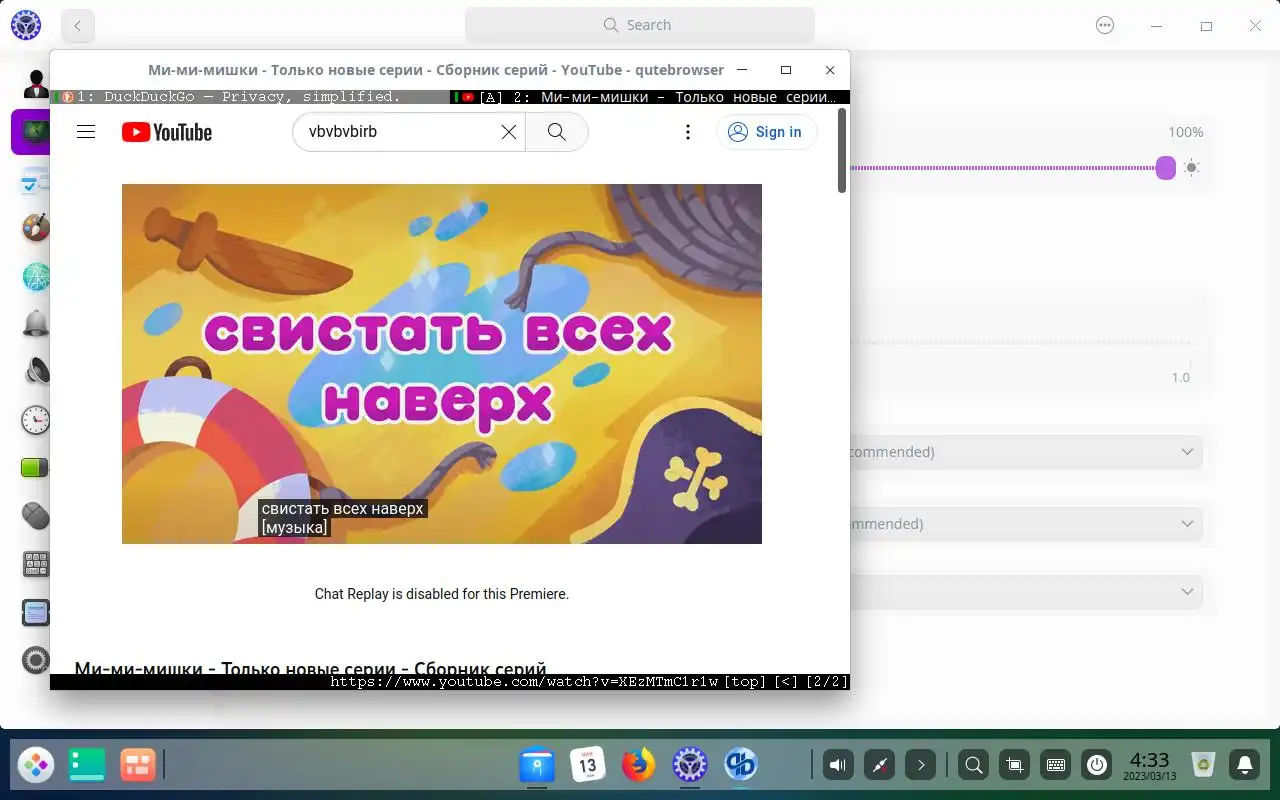Screen dimensions: 1280x800
Task: Click the qutebrowser status bar URL
Action: [x=524, y=682]
